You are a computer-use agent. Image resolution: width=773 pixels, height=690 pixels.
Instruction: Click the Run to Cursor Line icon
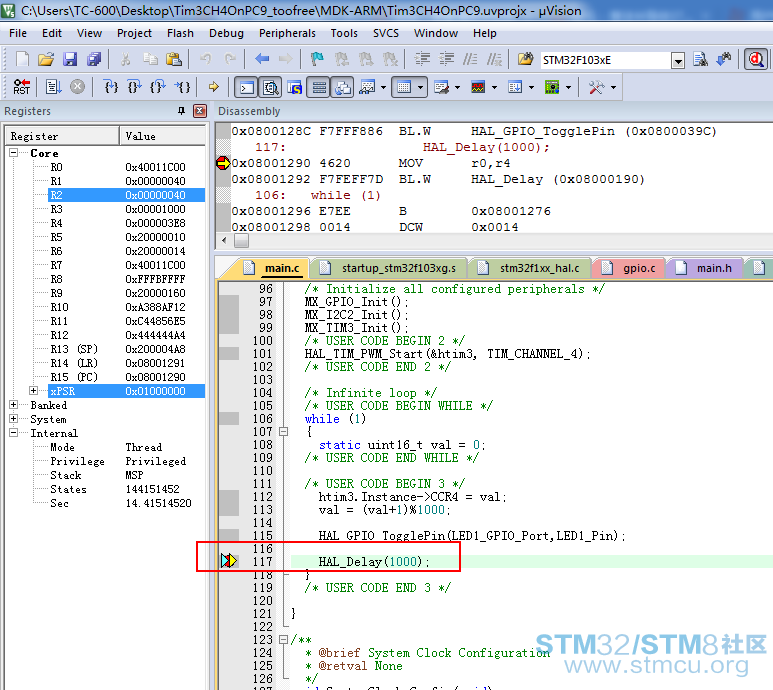tap(182, 87)
